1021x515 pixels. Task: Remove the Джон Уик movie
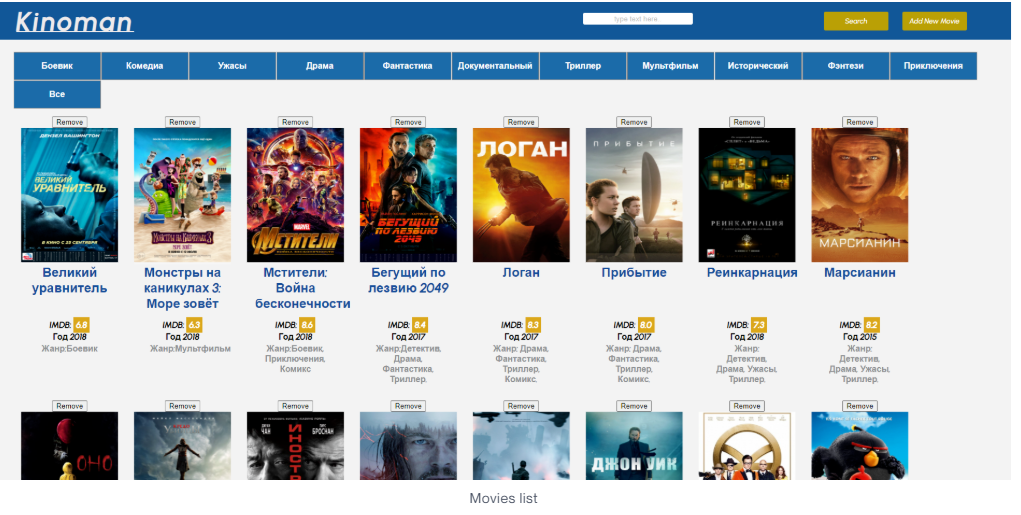(x=634, y=406)
